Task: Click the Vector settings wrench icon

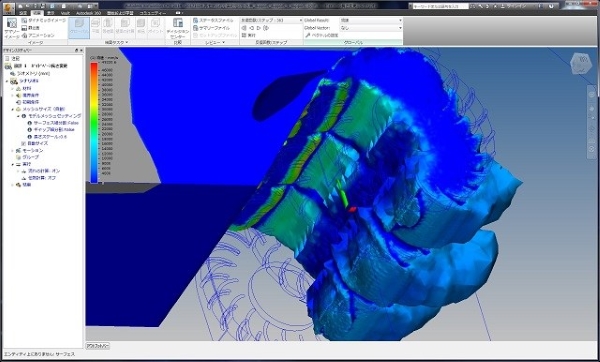Action: click(308, 35)
